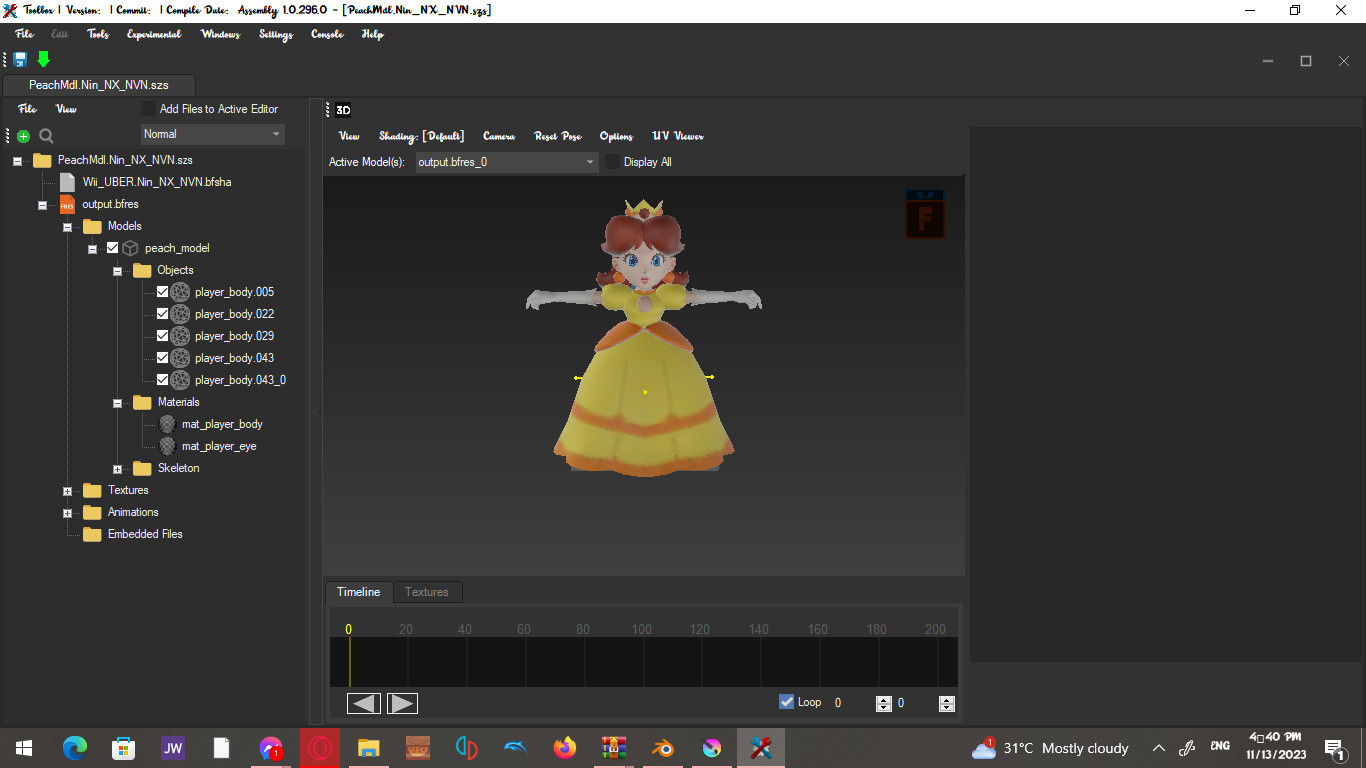Click the peach_model cube icon
The width and height of the screenshot is (1366, 768).
(130, 247)
